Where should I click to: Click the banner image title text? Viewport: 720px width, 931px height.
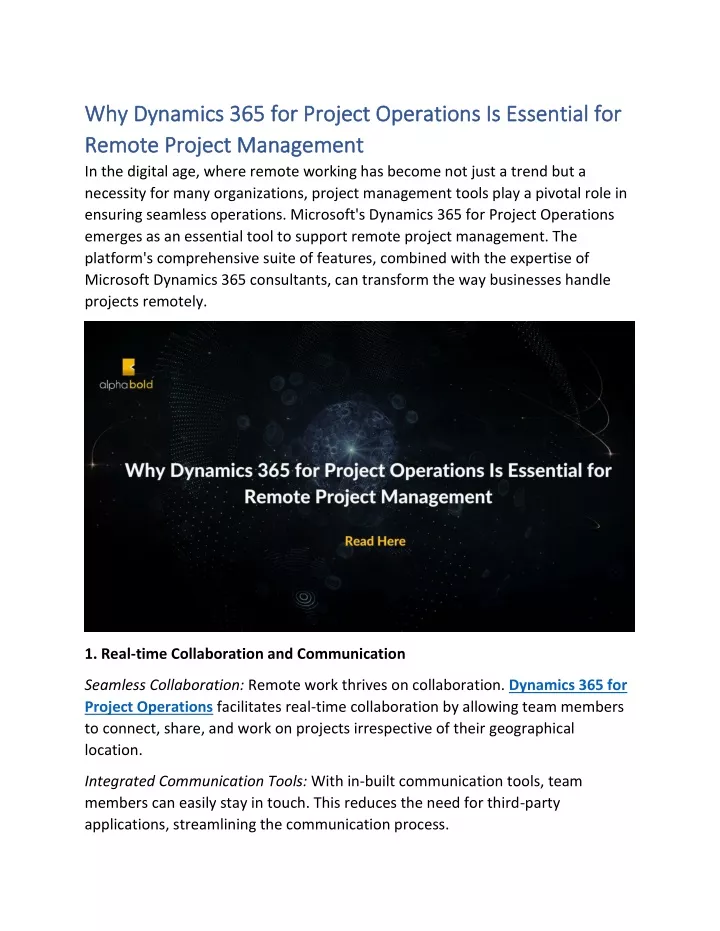pyautogui.click(x=368, y=483)
